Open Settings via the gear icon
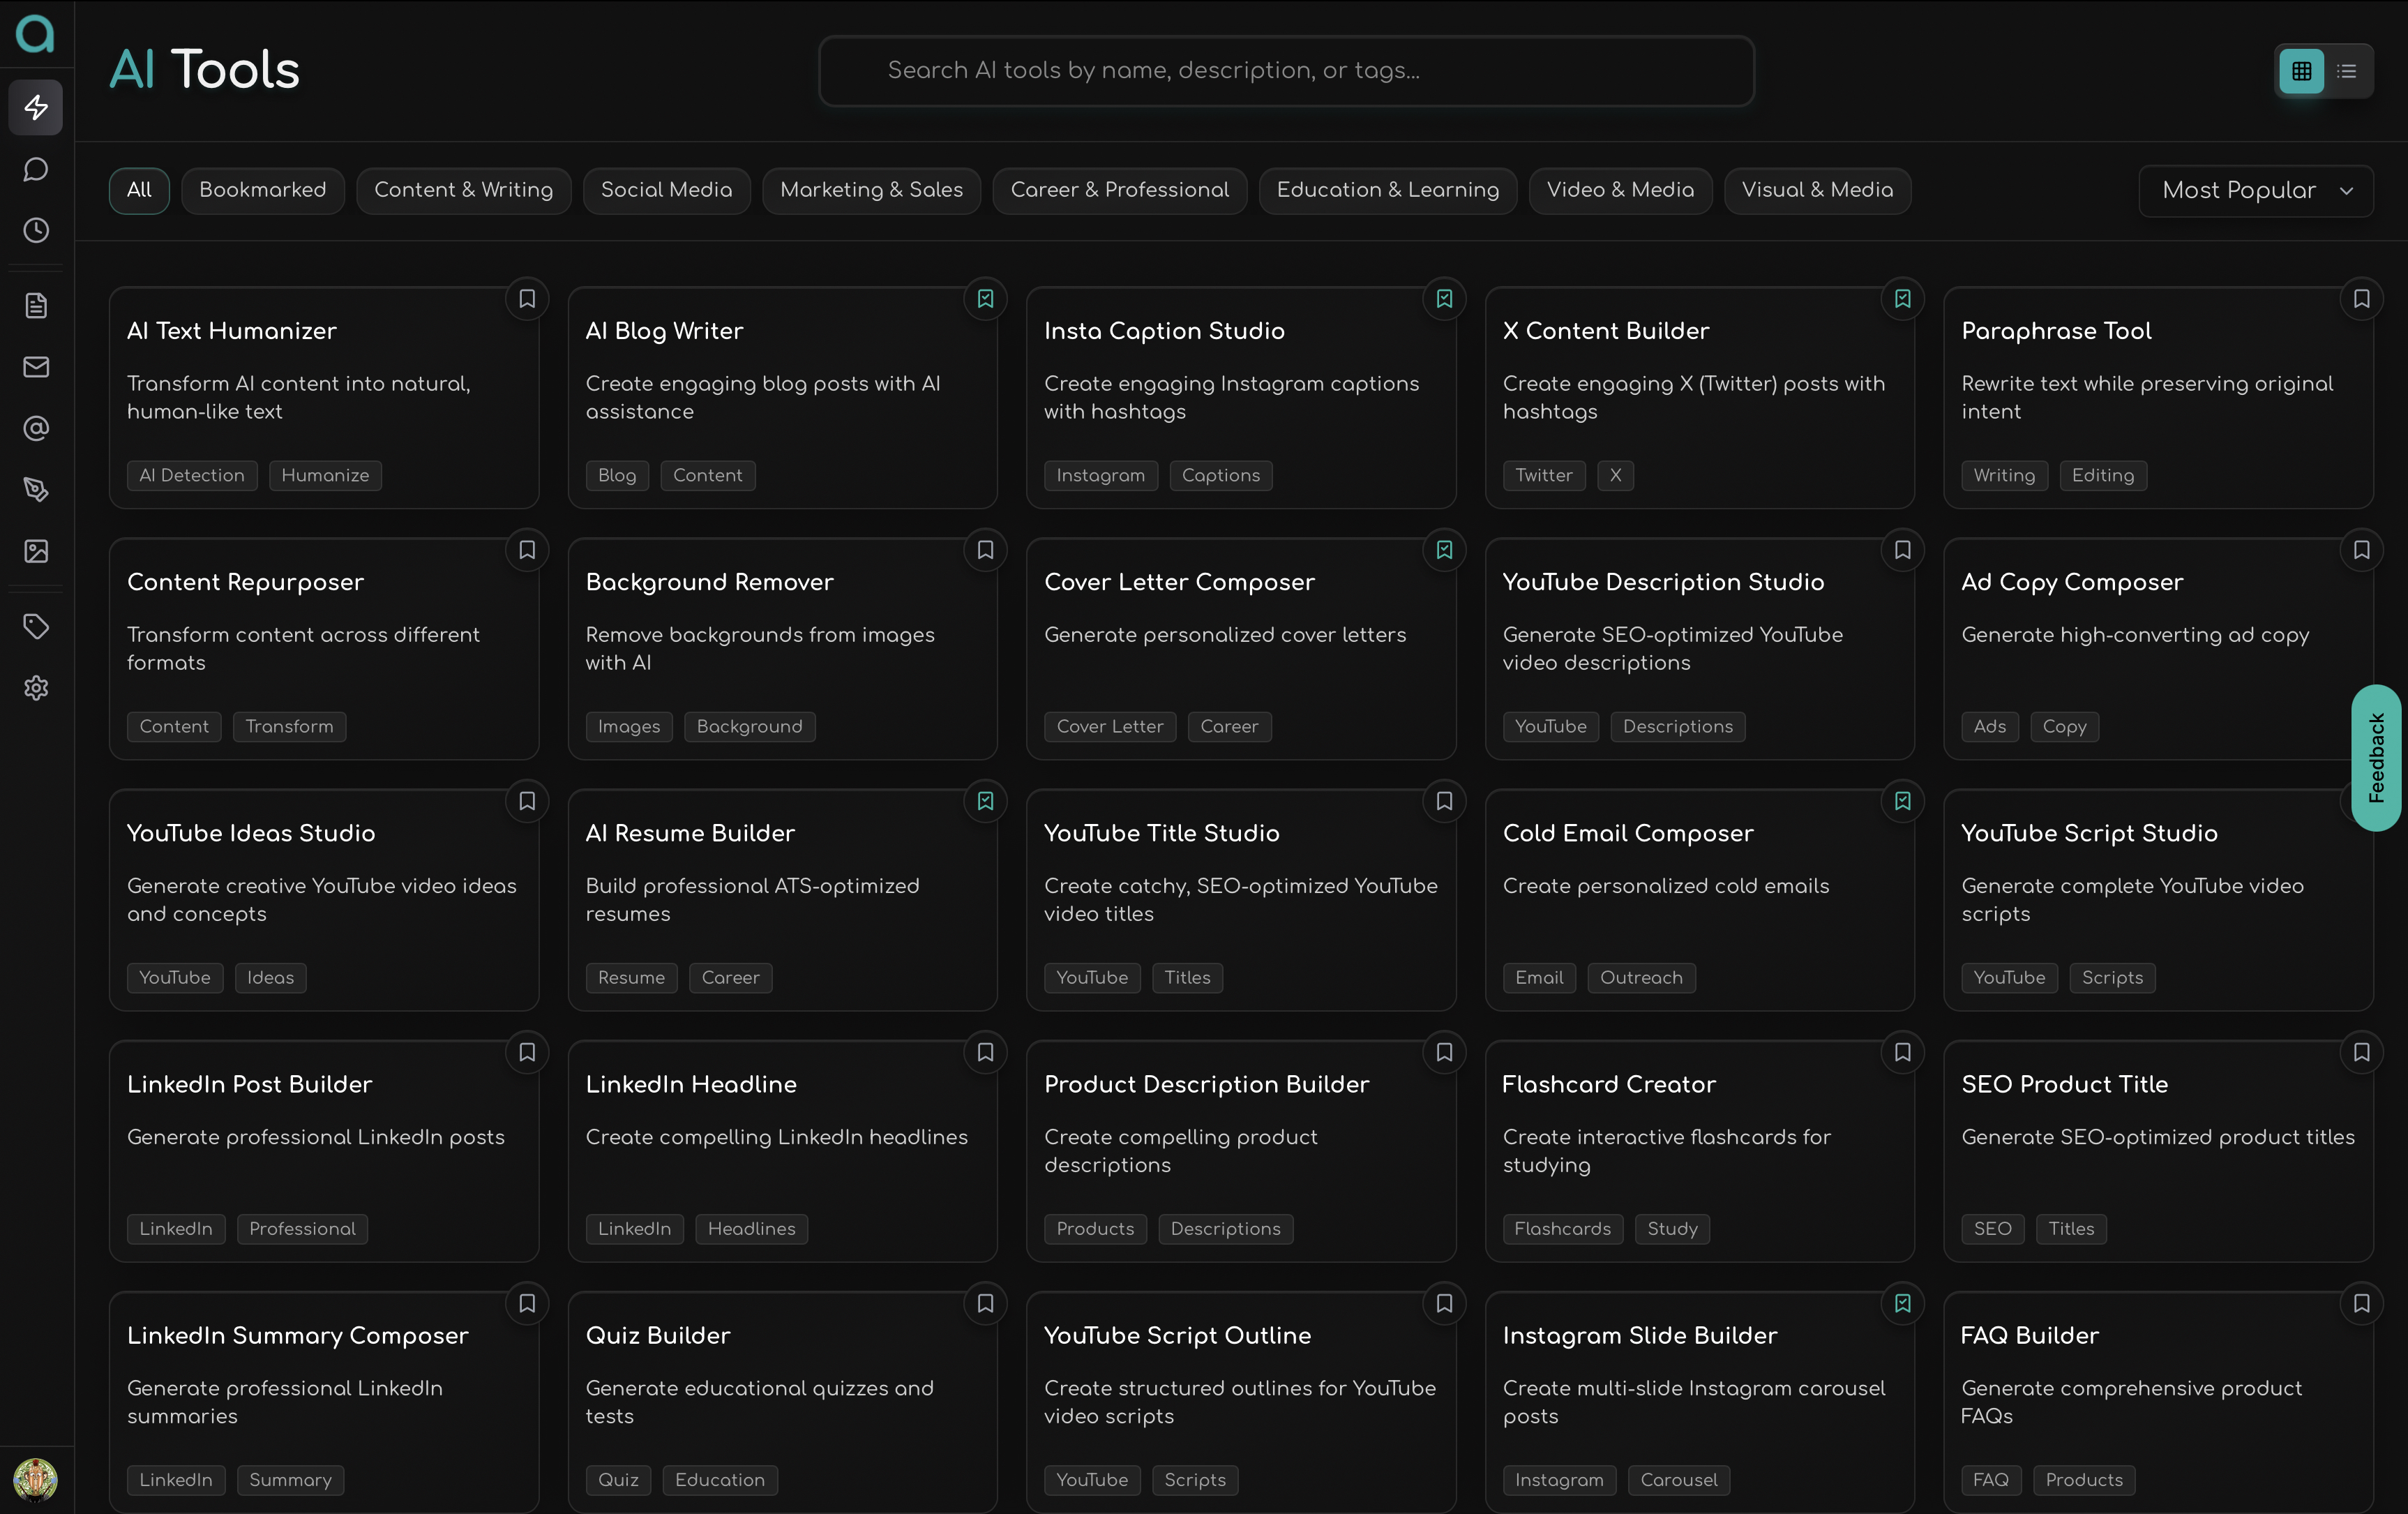The width and height of the screenshot is (2408, 1514). (36, 687)
